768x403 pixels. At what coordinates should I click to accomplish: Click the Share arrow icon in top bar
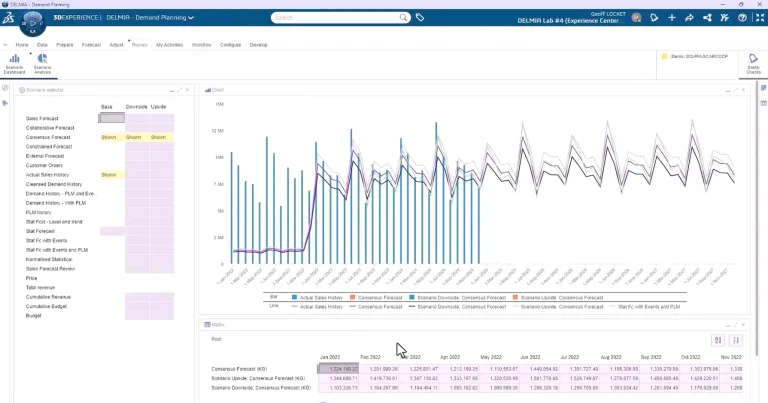pyautogui.click(x=689, y=18)
